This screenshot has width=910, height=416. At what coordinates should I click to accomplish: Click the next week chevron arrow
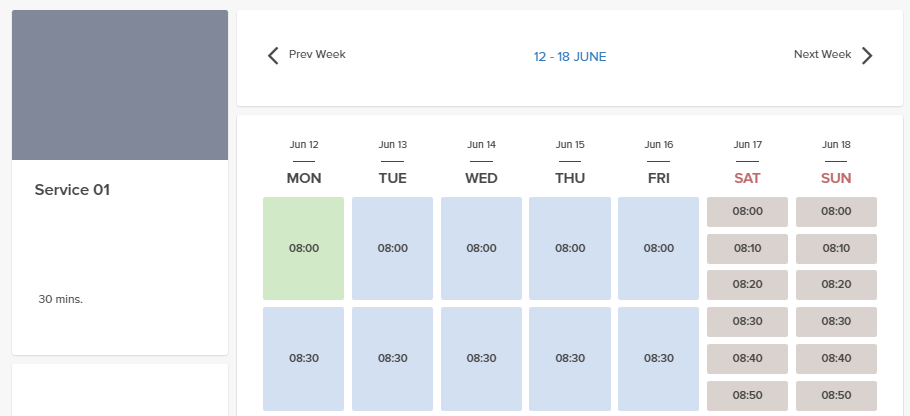point(867,56)
